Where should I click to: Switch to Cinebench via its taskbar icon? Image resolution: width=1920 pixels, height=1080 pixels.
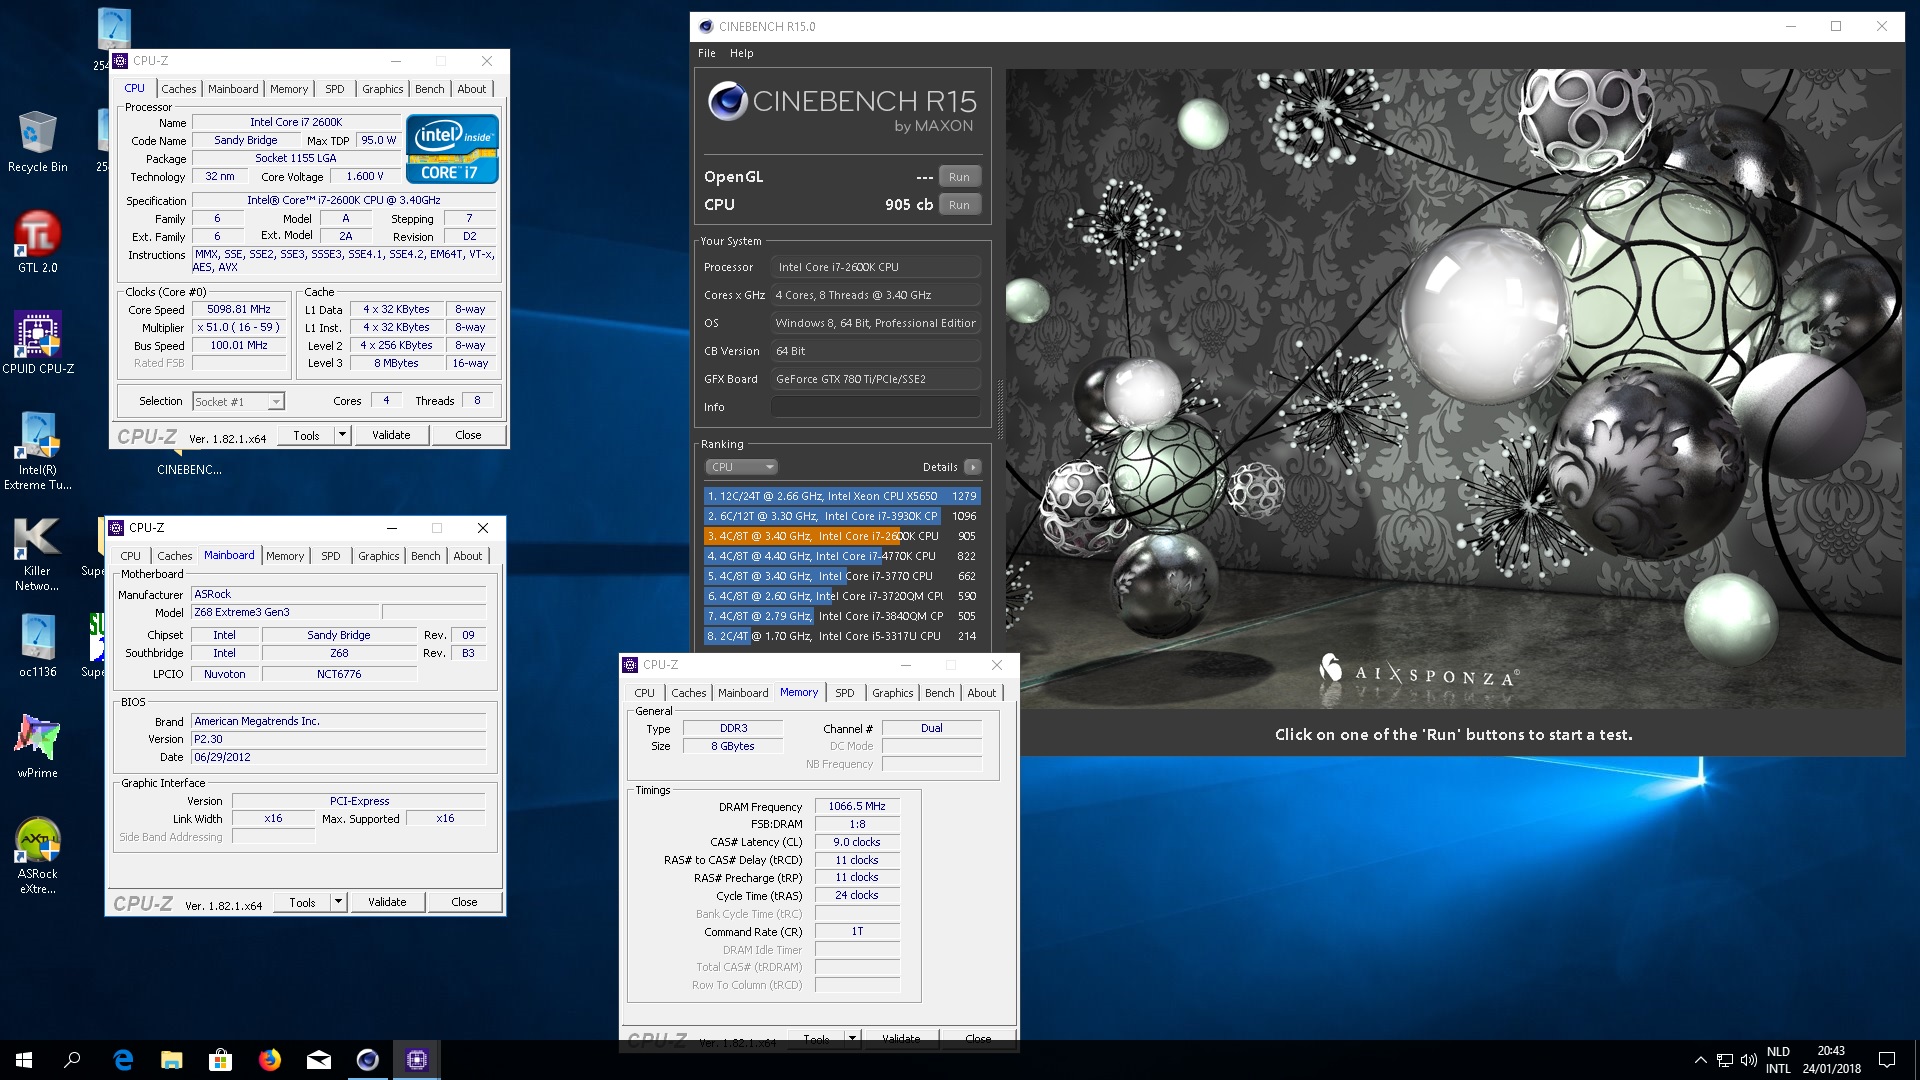click(x=368, y=1060)
